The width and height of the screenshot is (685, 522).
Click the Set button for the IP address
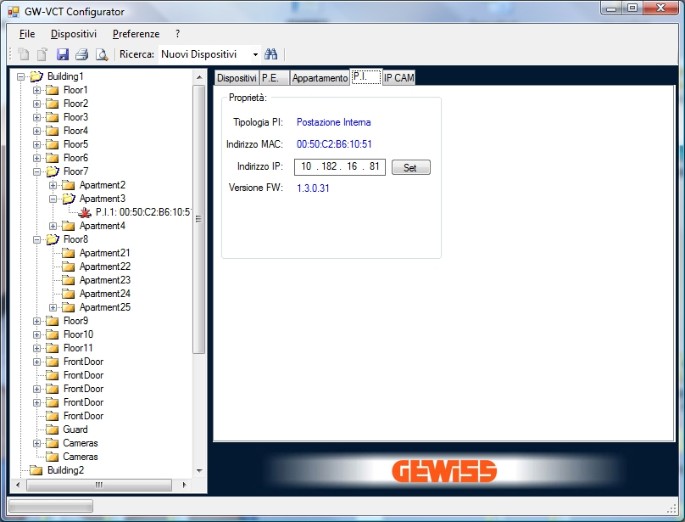click(411, 167)
